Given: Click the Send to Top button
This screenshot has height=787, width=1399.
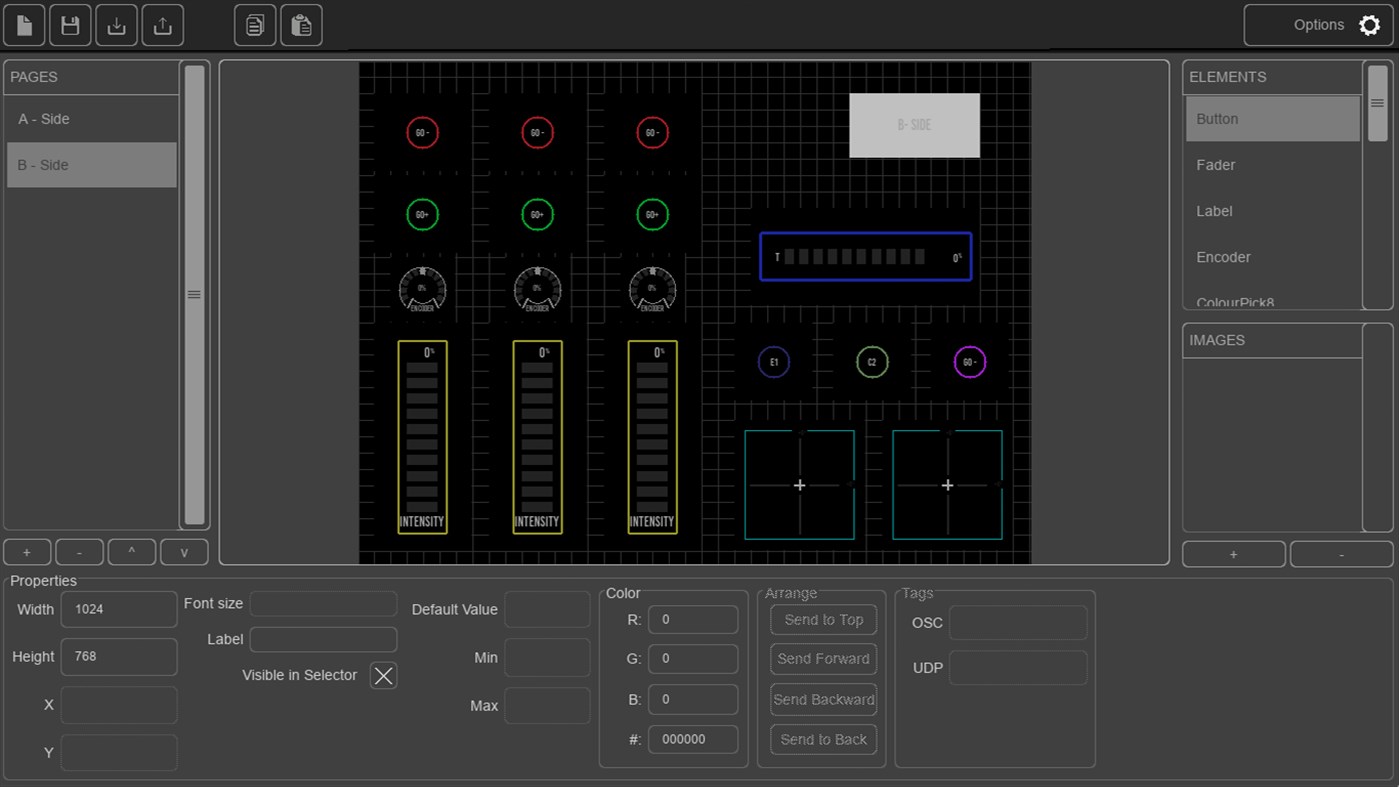Looking at the screenshot, I should (x=823, y=619).
